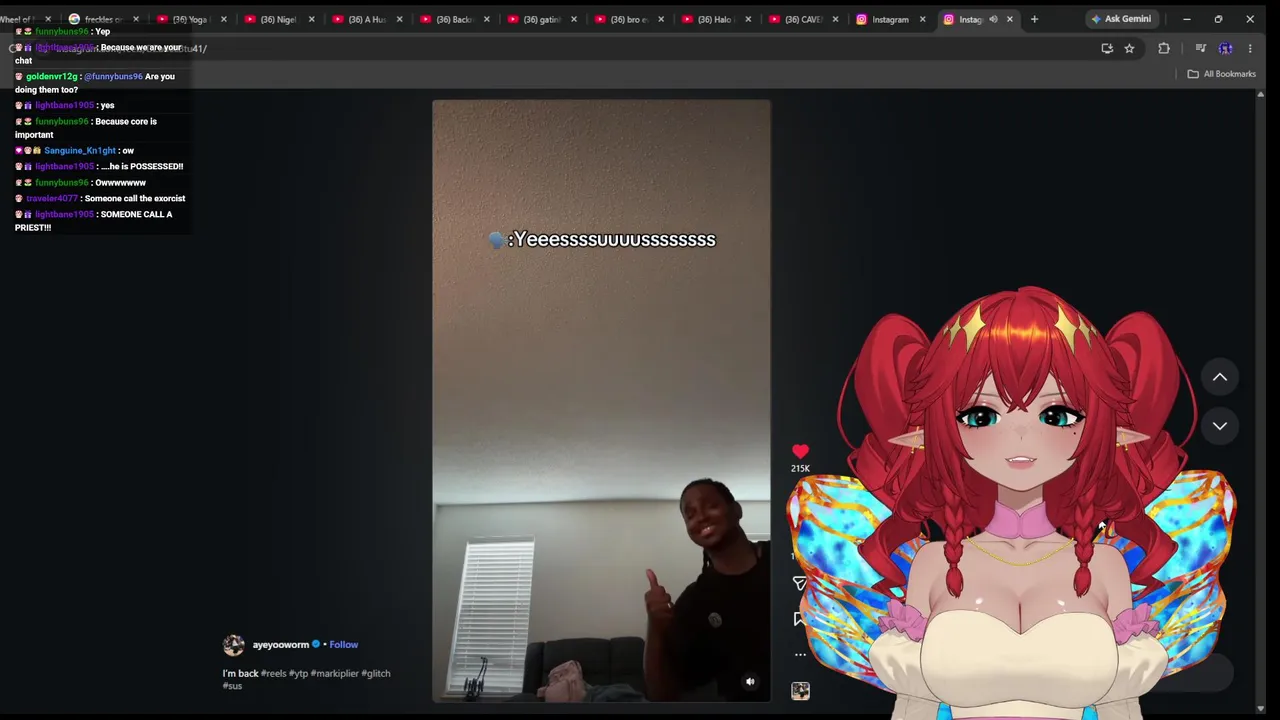1280x720 pixels.
Task: Mute the active tab's audio indicator
Action: point(993,19)
